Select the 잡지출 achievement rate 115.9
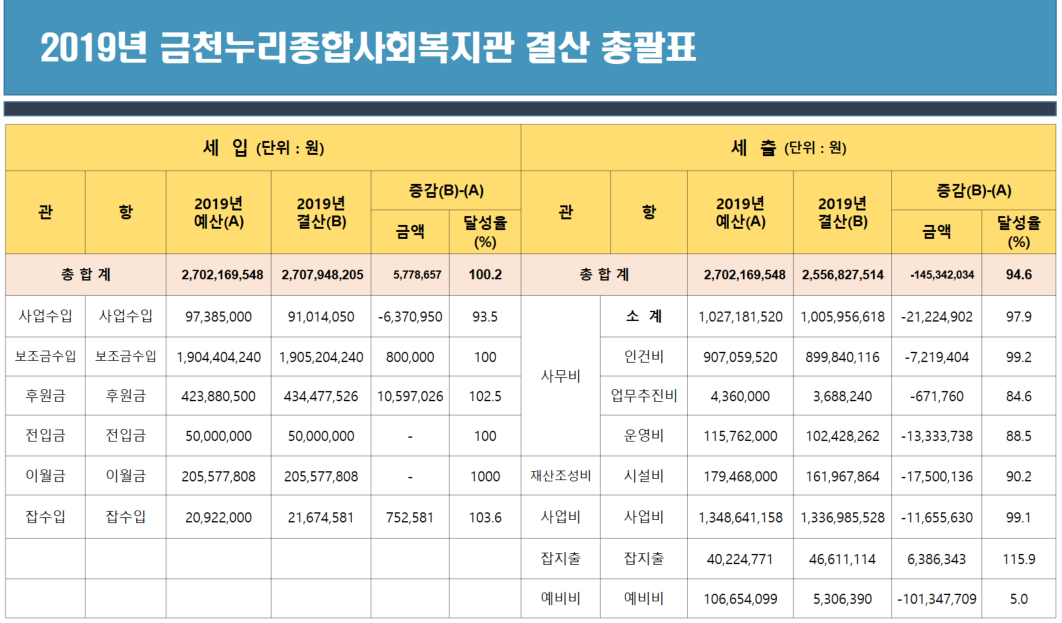The width and height of the screenshot is (1062, 623). 1018,559
